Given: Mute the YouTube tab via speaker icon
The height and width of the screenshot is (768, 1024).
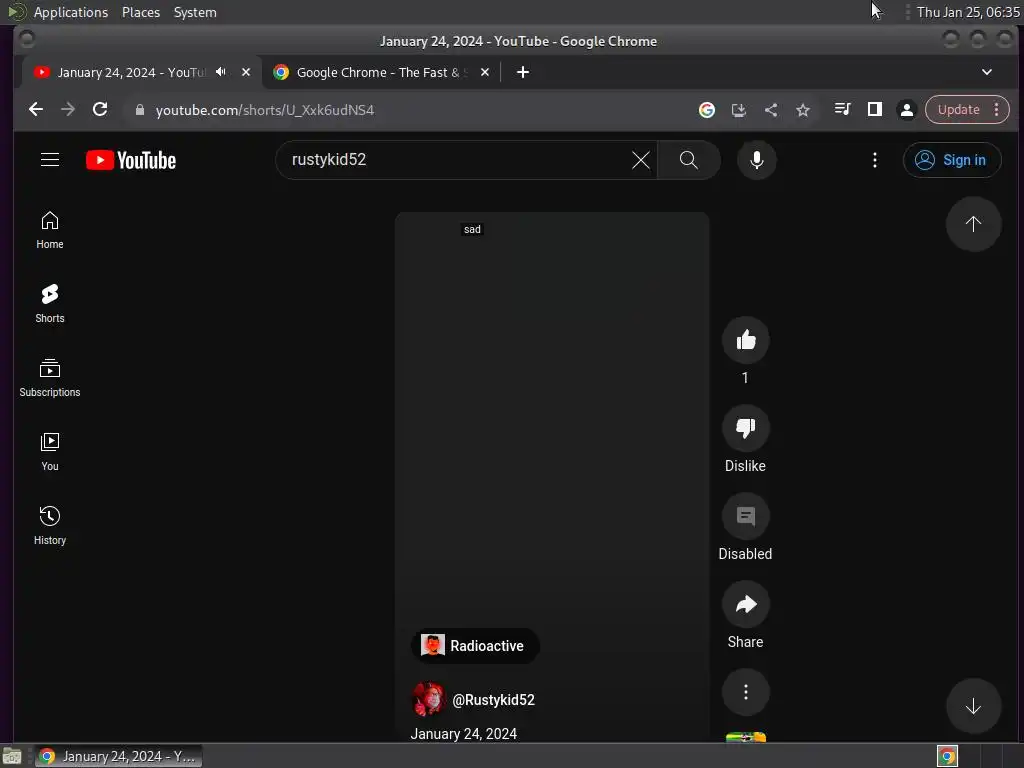Looking at the screenshot, I should (x=221, y=72).
